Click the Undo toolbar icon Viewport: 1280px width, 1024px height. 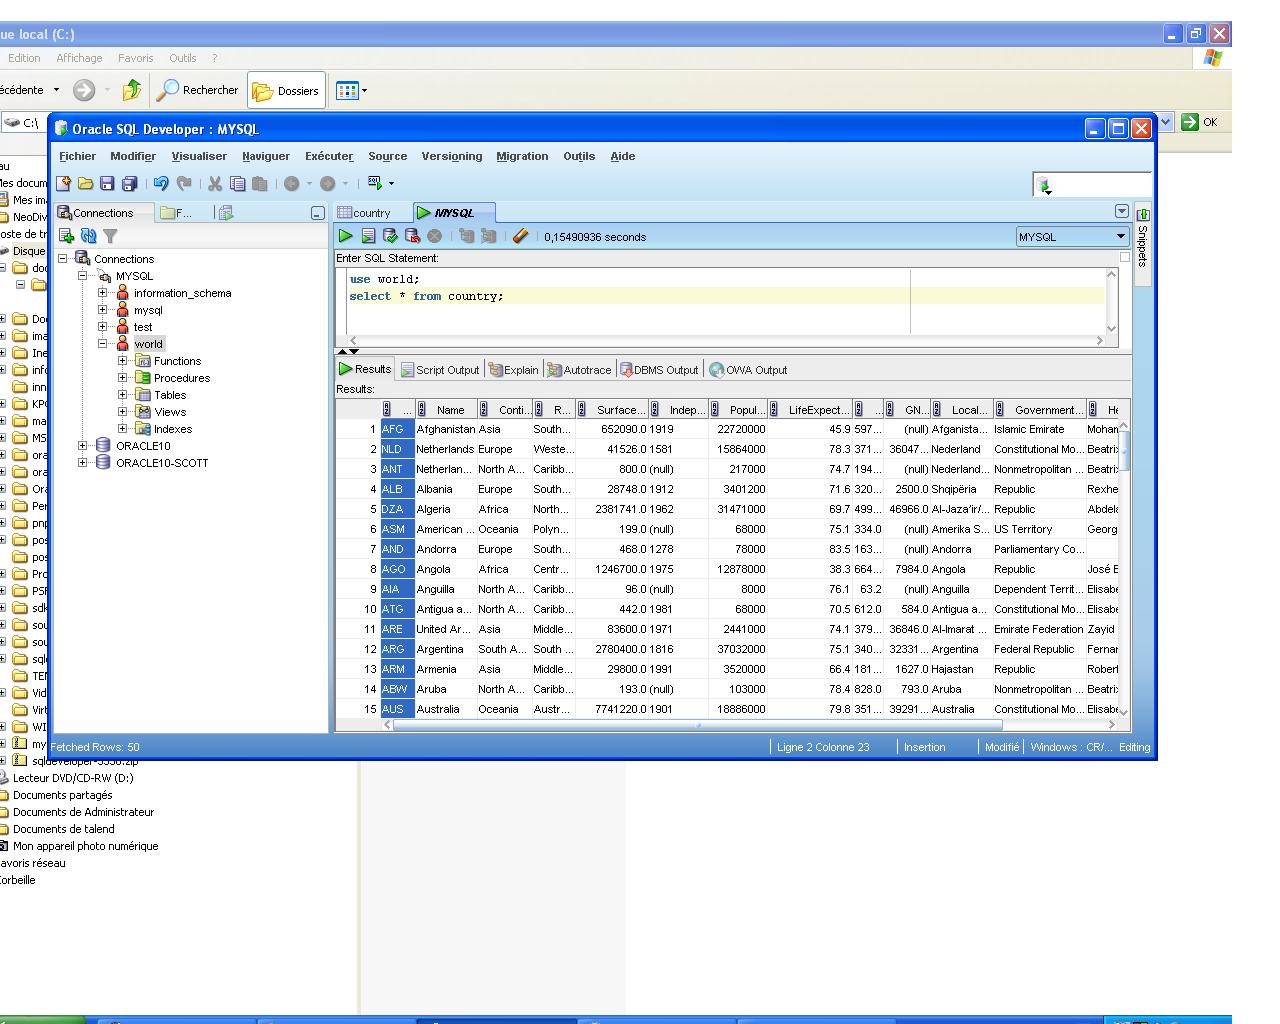(x=161, y=184)
